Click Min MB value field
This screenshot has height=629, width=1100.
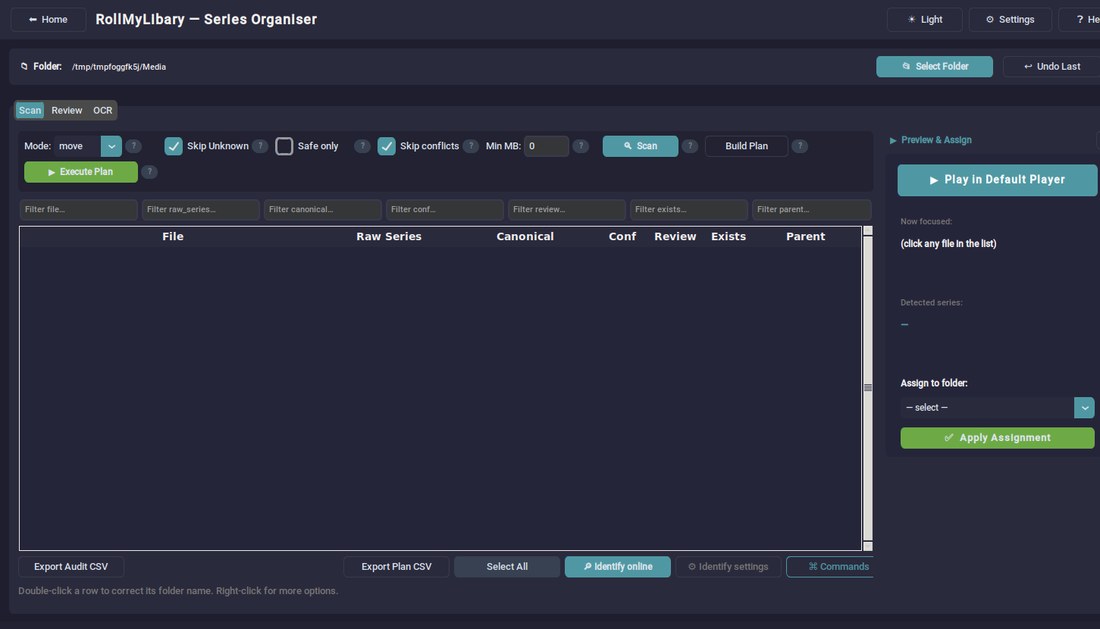(546, 146)
